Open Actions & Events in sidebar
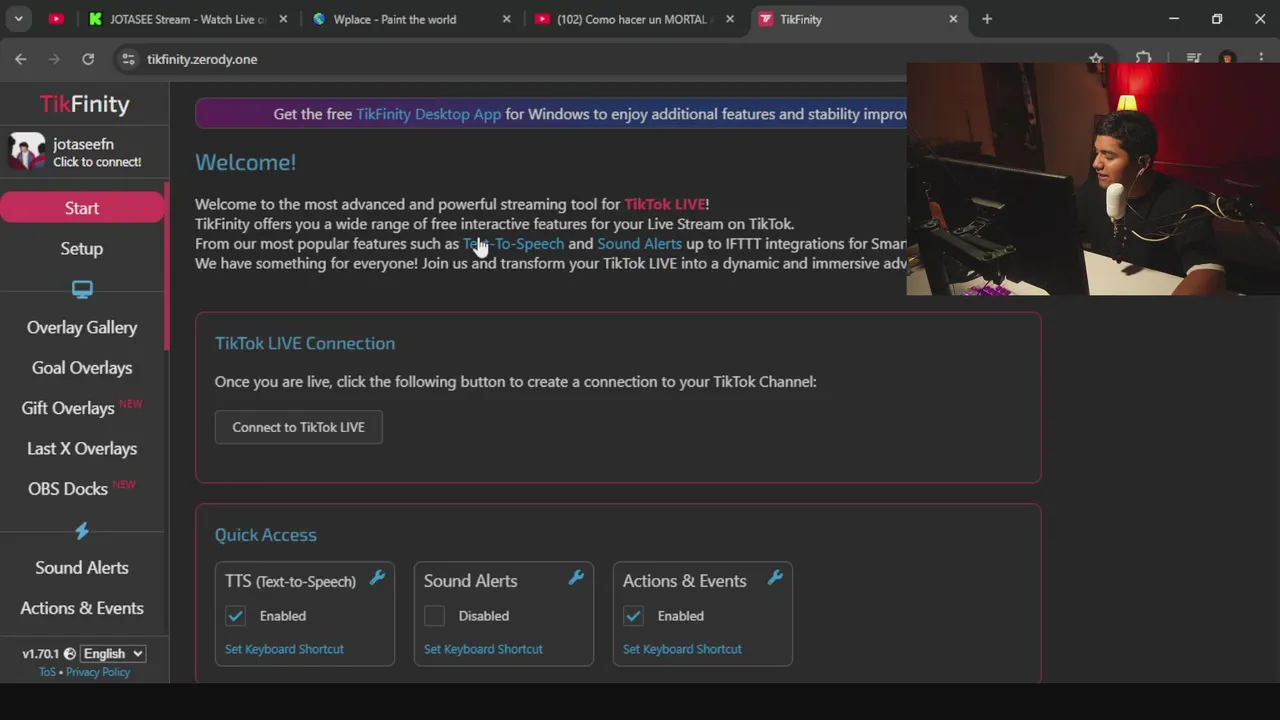Image resolution: width=1280 pixels, height=720 pixels. pyautogui.click(x=82, y=608)
